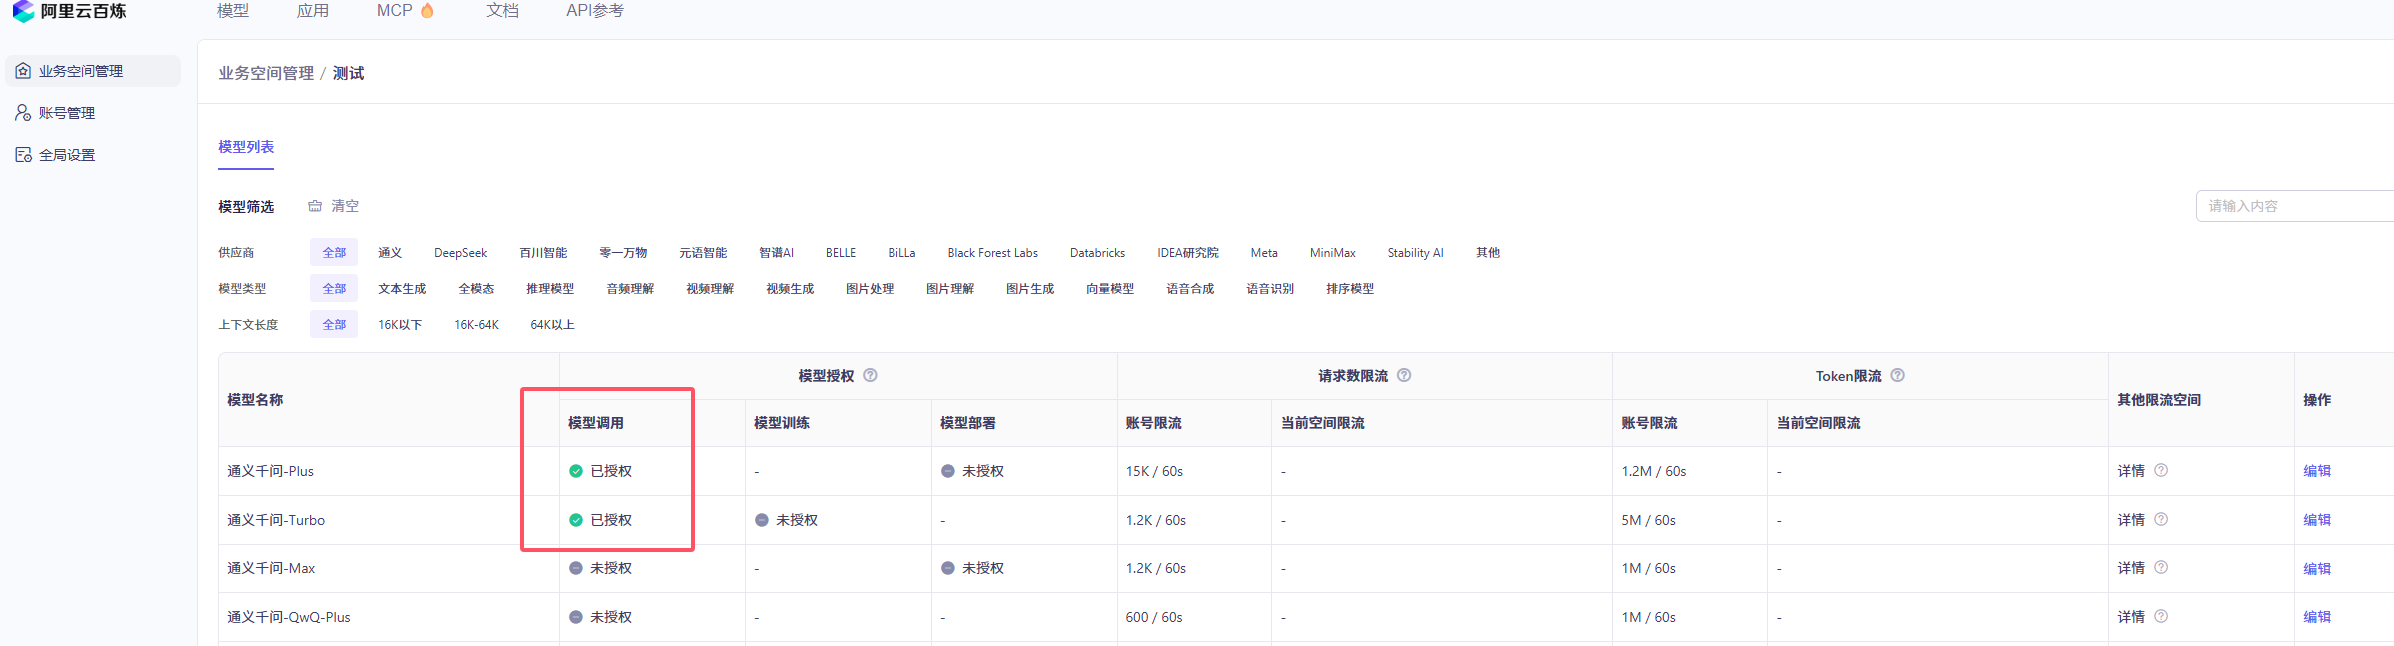Open the 文档 top menu
The image size is (2394, 646).
(502, 10)
